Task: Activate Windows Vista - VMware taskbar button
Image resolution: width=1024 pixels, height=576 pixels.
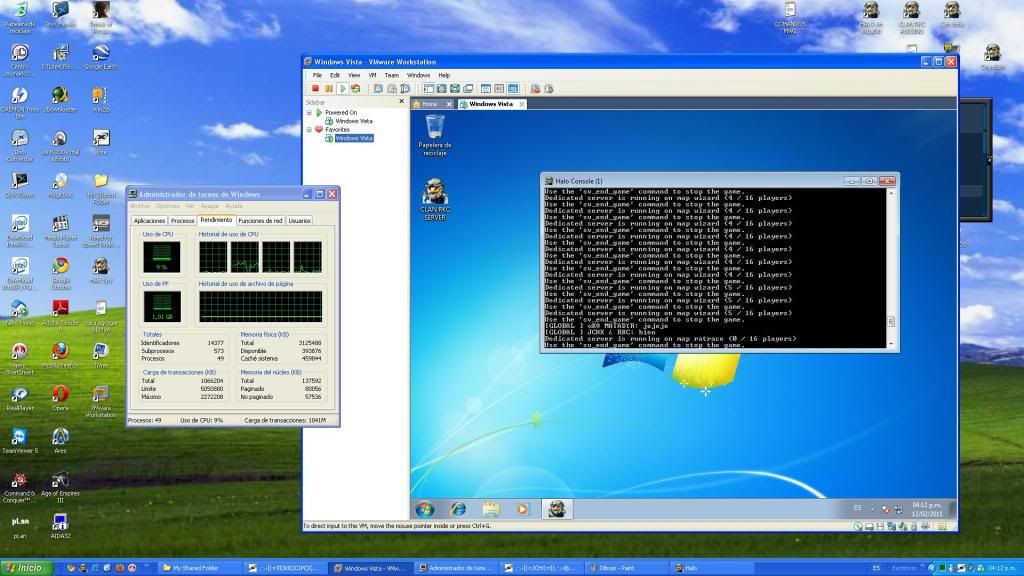Action: [371, 568]
